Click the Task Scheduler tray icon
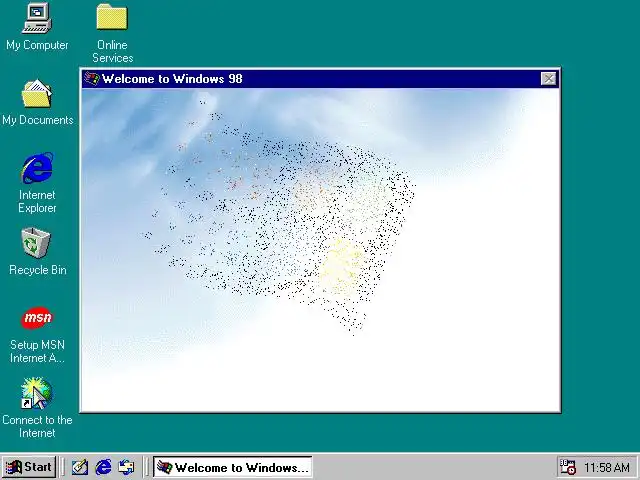The width and height of the screenshot is (640, 480). (x=568, y=467)
